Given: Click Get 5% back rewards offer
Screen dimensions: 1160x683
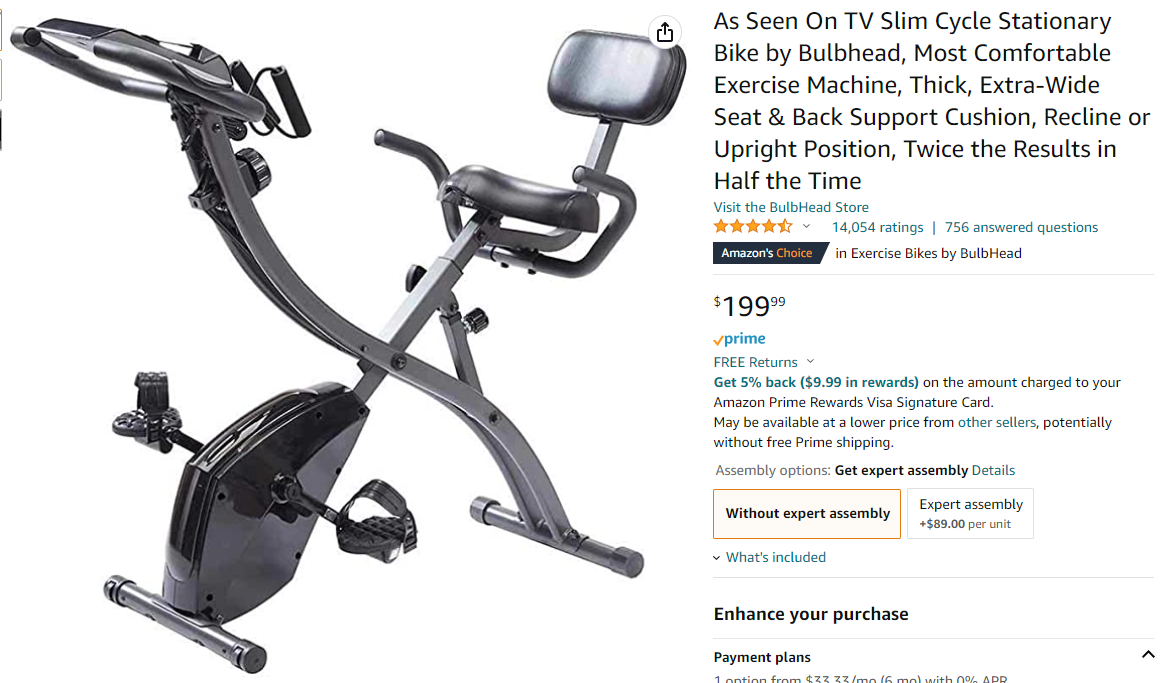Looking at the screenshot, I should point(816,383).
